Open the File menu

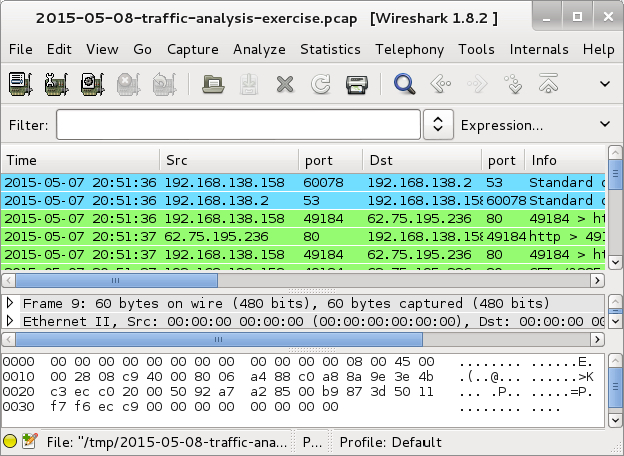[x=21, y=49]
